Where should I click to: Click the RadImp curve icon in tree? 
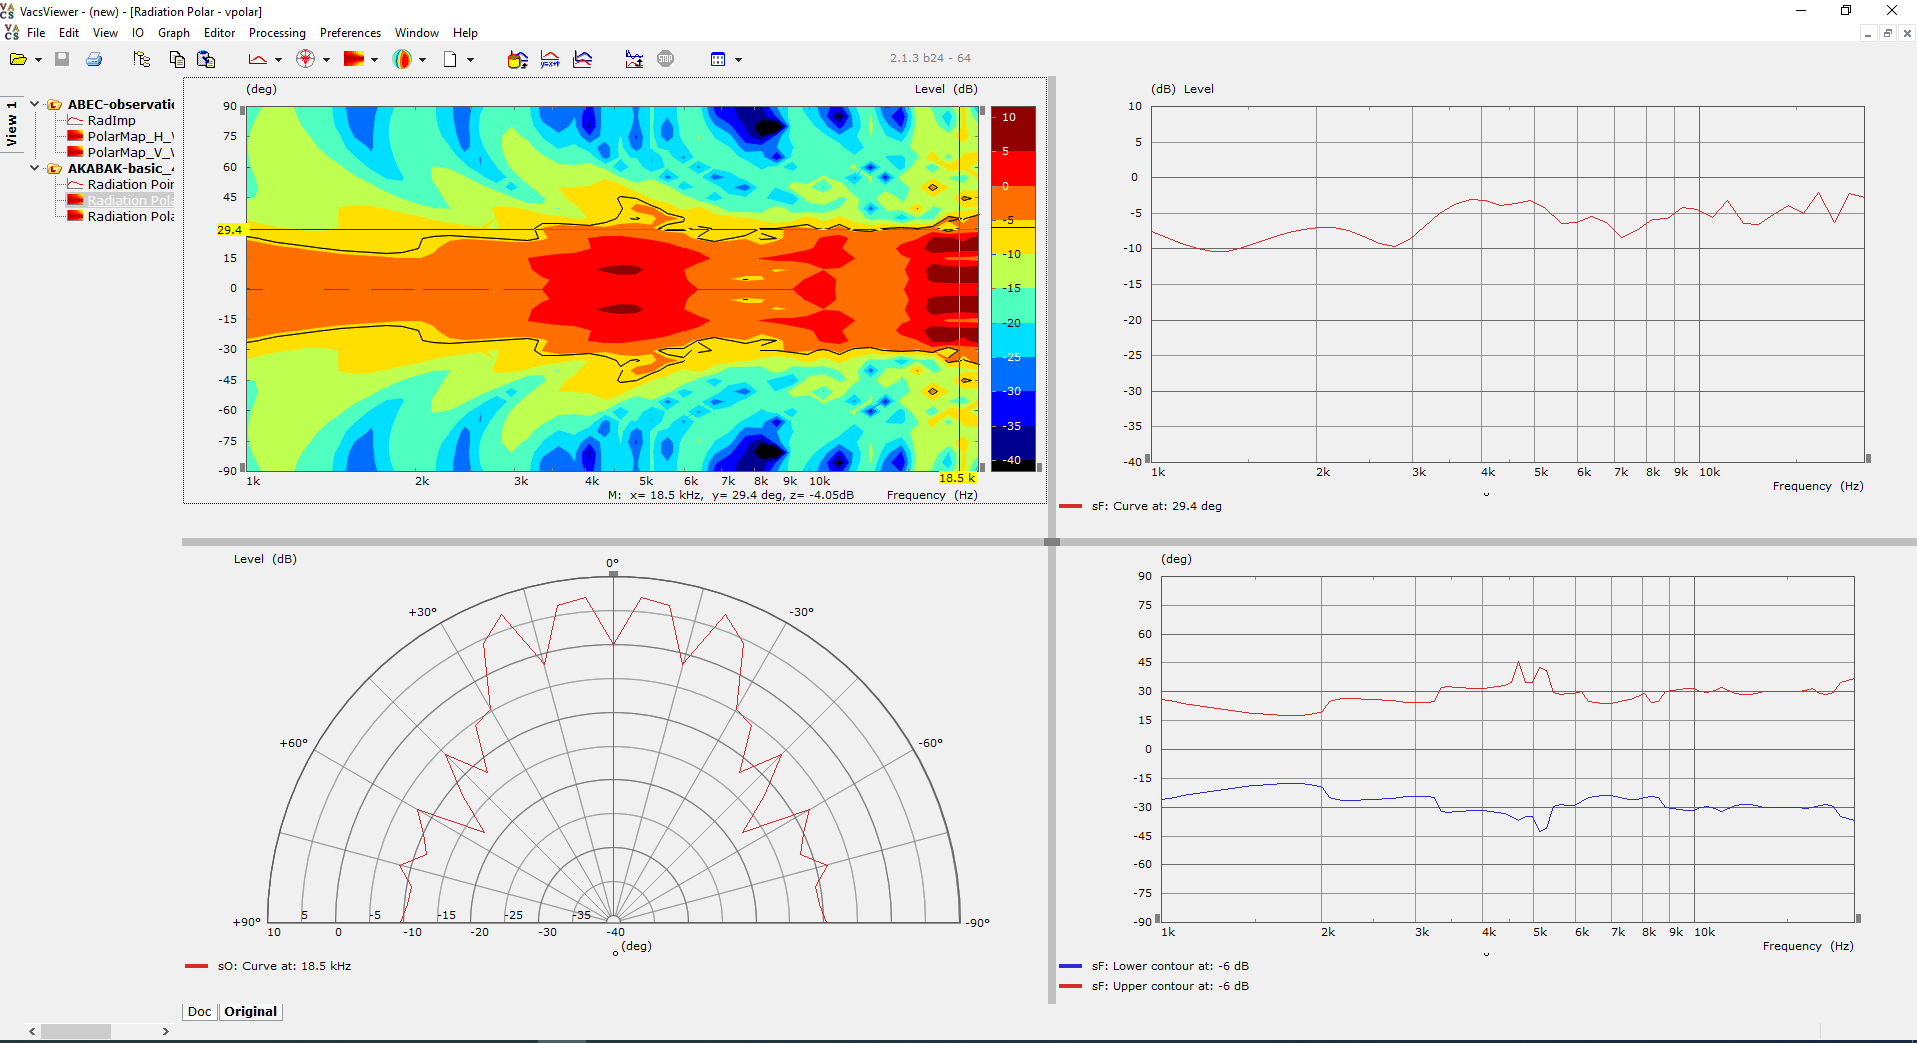pos(75,120)
